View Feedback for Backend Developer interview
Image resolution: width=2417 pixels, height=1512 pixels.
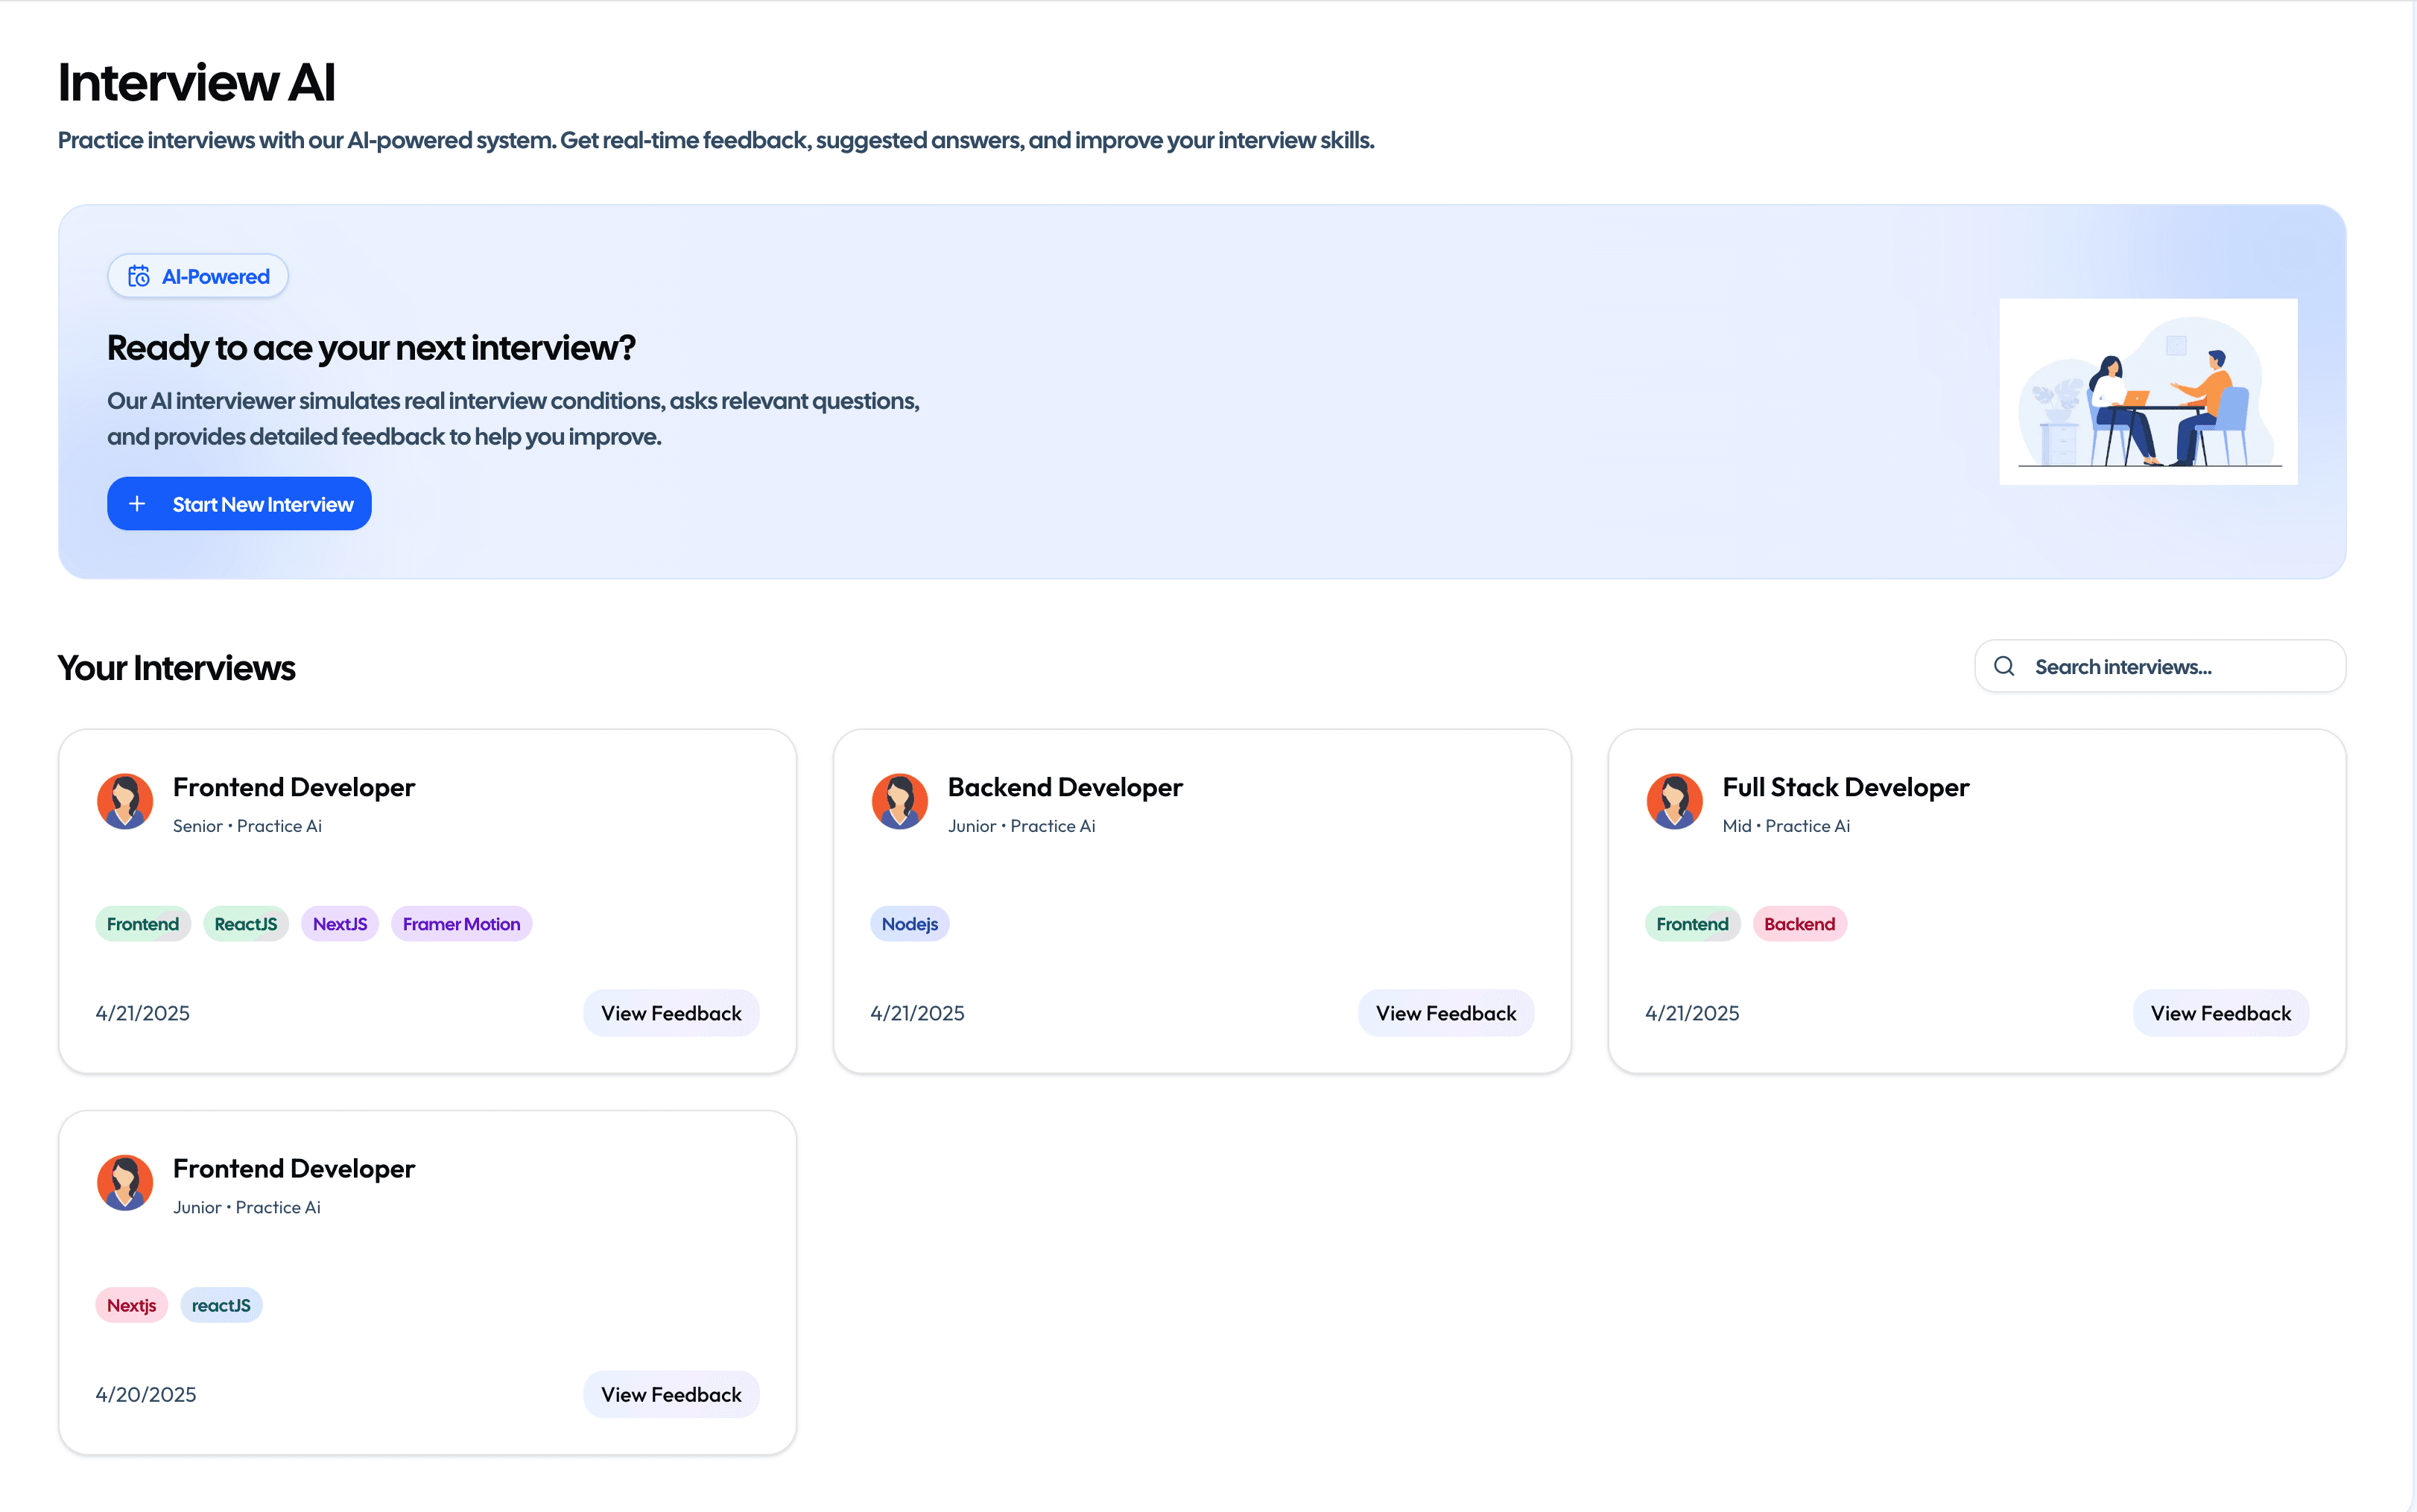1445,1013
